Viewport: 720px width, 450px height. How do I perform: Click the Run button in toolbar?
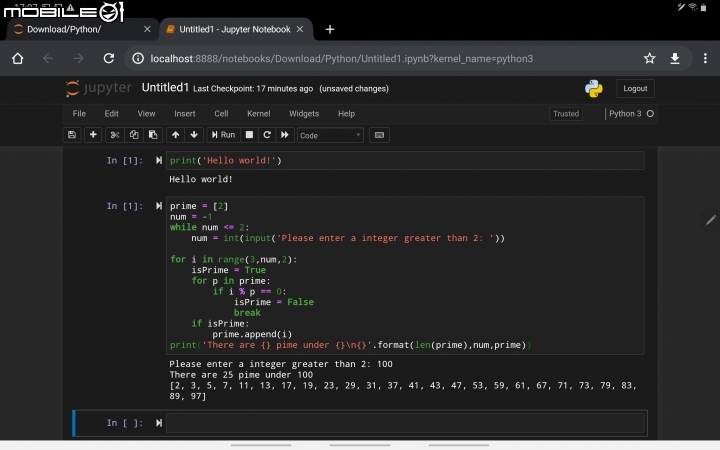tap(223, 135)
